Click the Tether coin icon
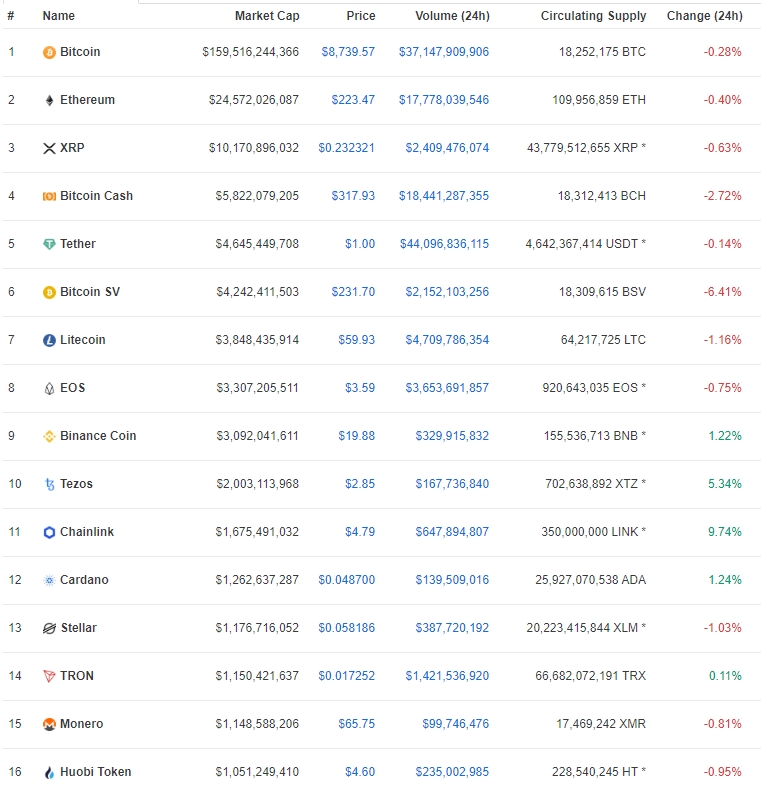761x787 pixels. pyautogui.click(x=49, y=244)
